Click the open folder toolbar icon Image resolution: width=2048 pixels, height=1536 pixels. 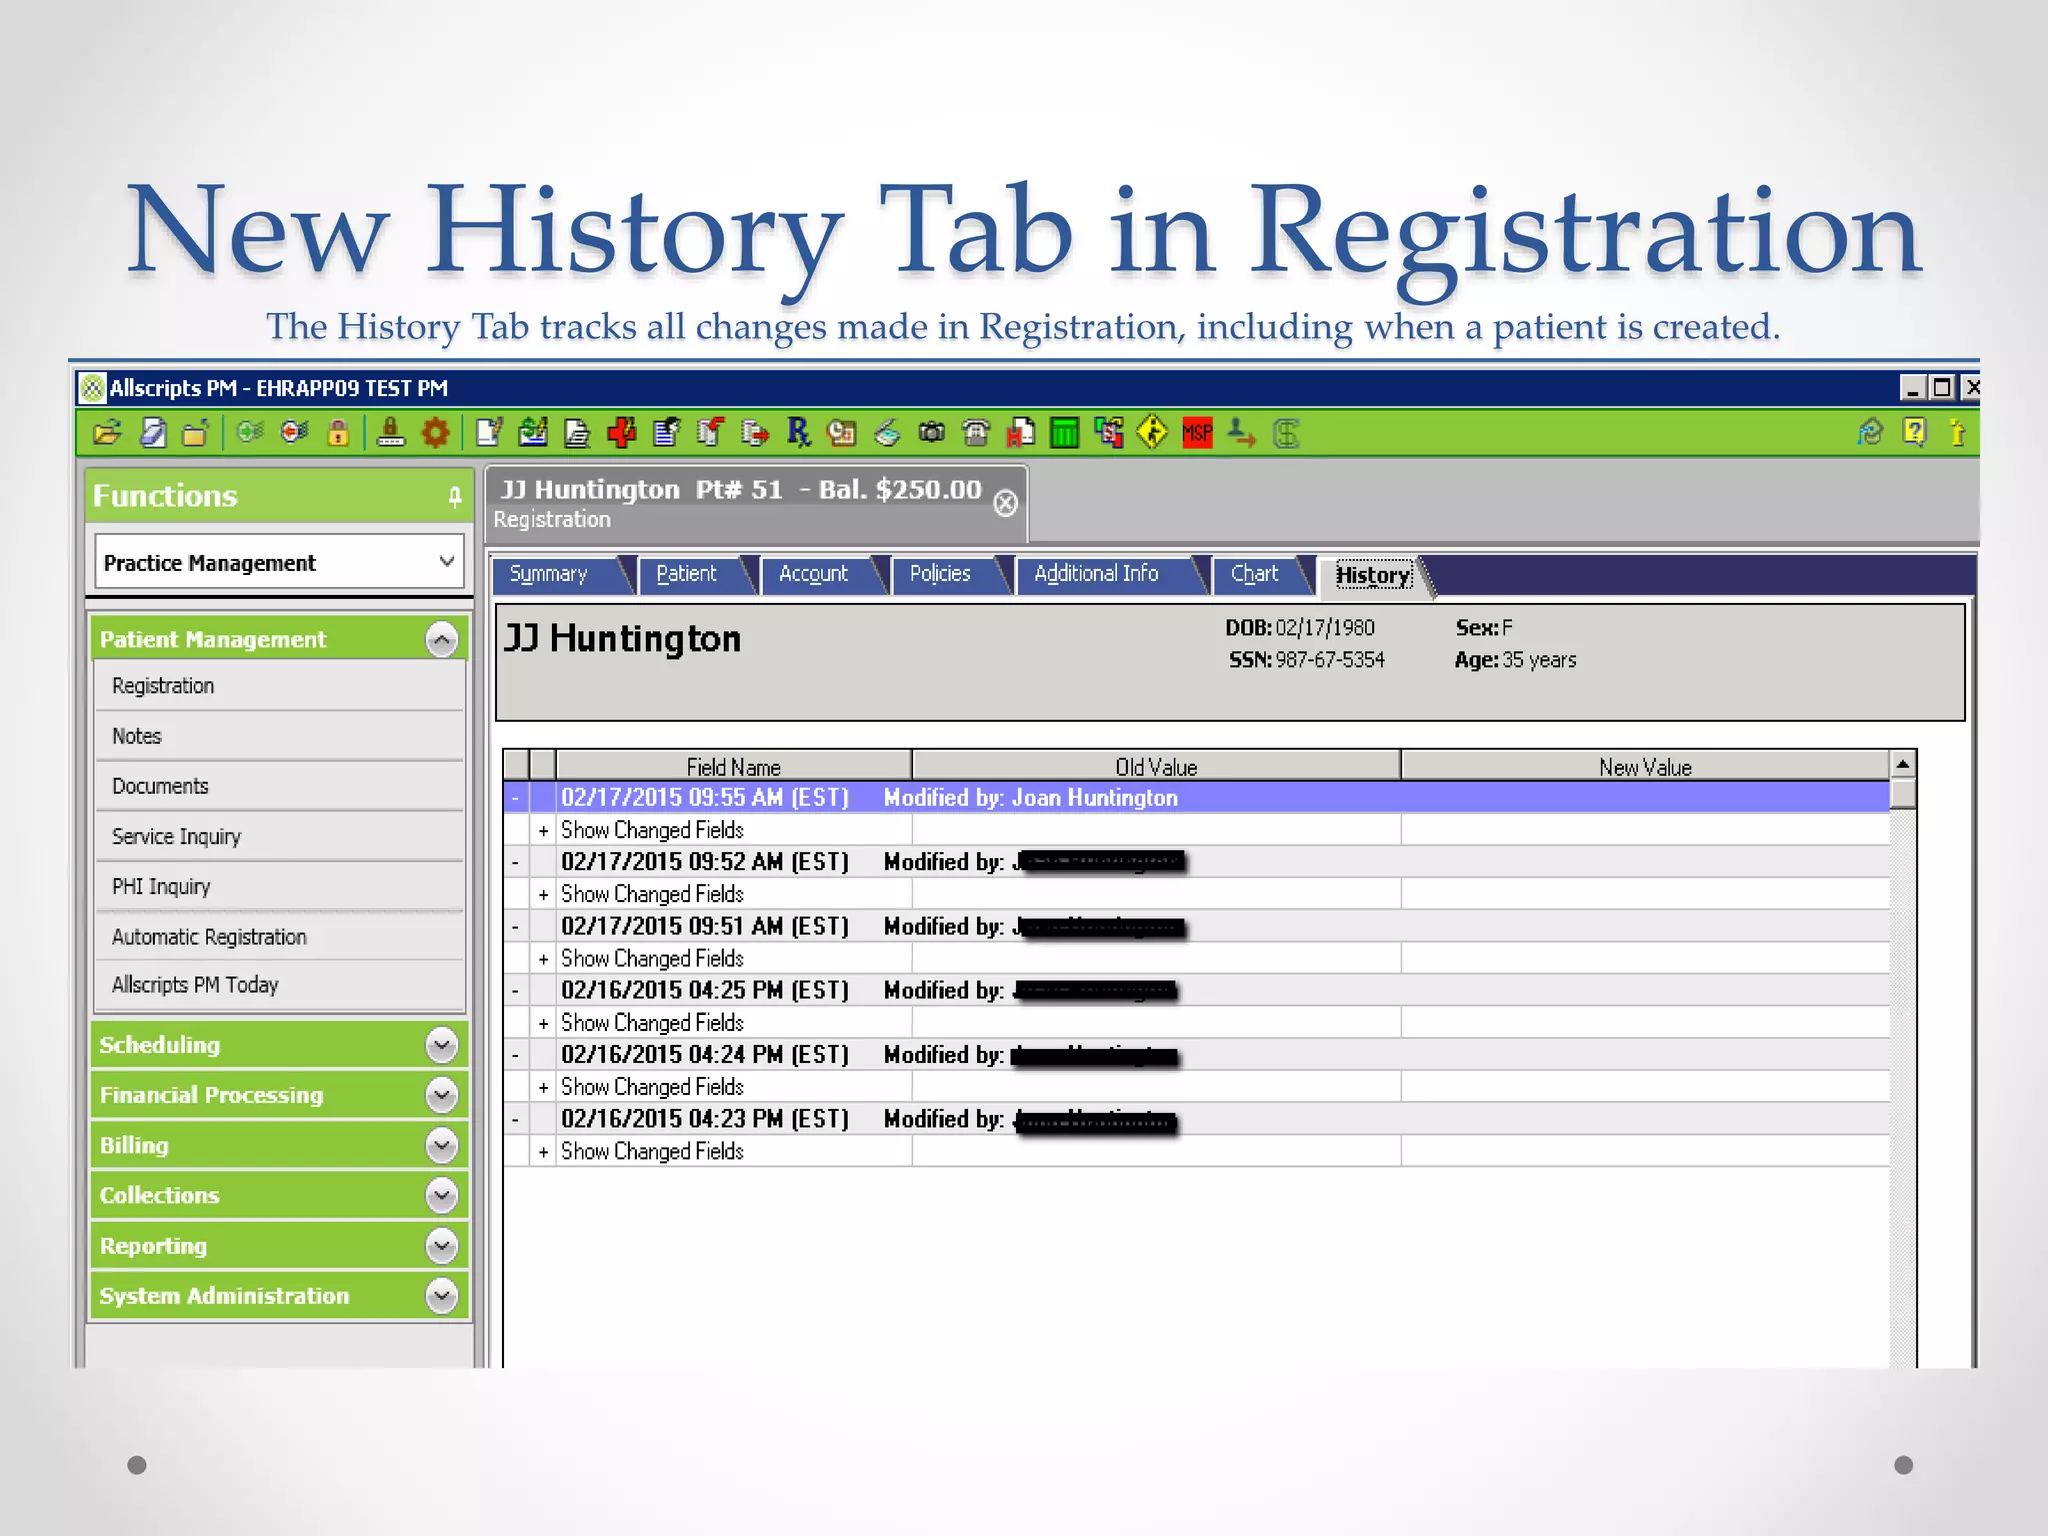click(x=107, y=433)
